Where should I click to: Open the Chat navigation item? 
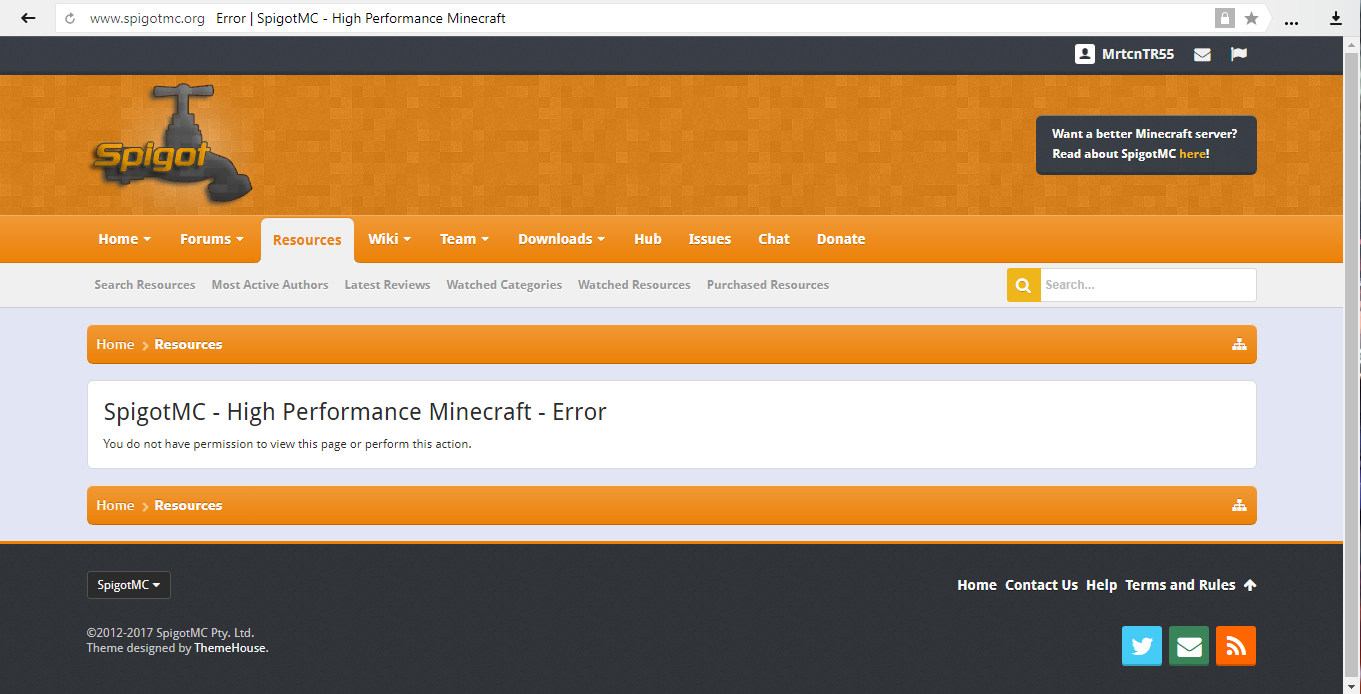(774, 239)
